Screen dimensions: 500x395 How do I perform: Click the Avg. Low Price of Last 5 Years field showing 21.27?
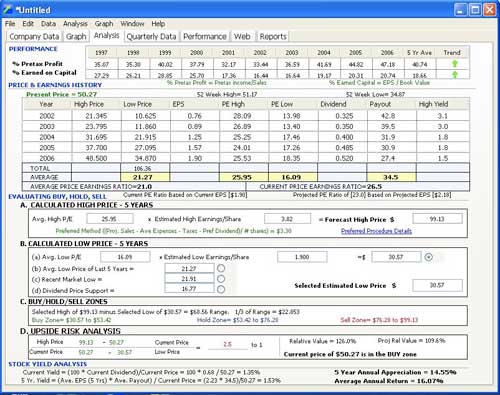(x=189, y=268)
